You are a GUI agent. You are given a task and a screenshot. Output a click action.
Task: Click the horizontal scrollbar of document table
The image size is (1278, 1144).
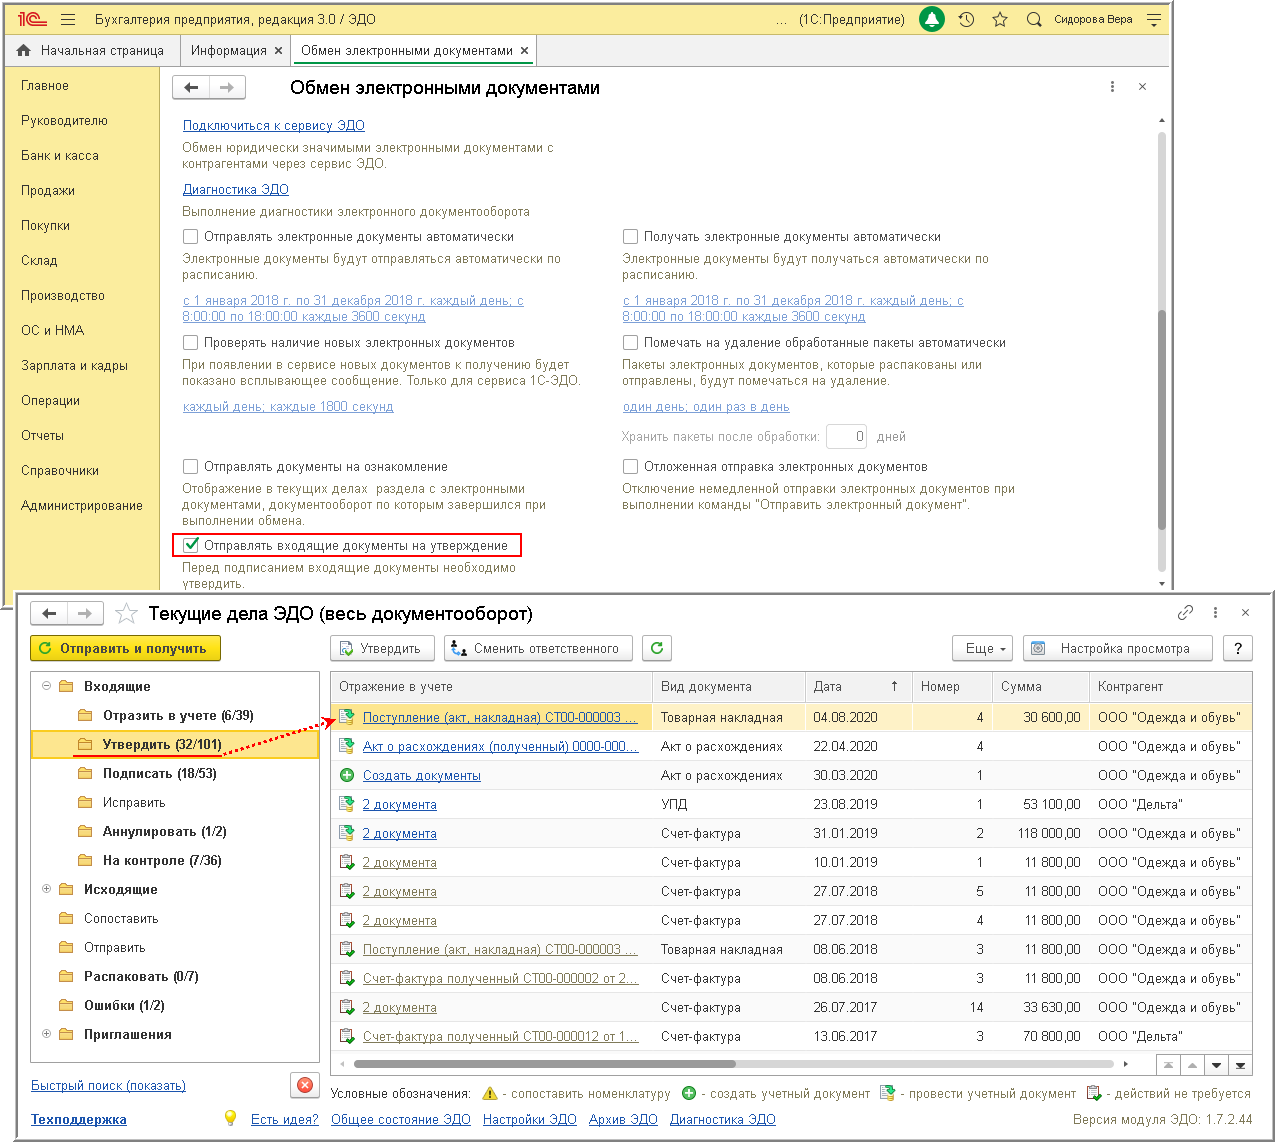click(x=545, y=1064)
